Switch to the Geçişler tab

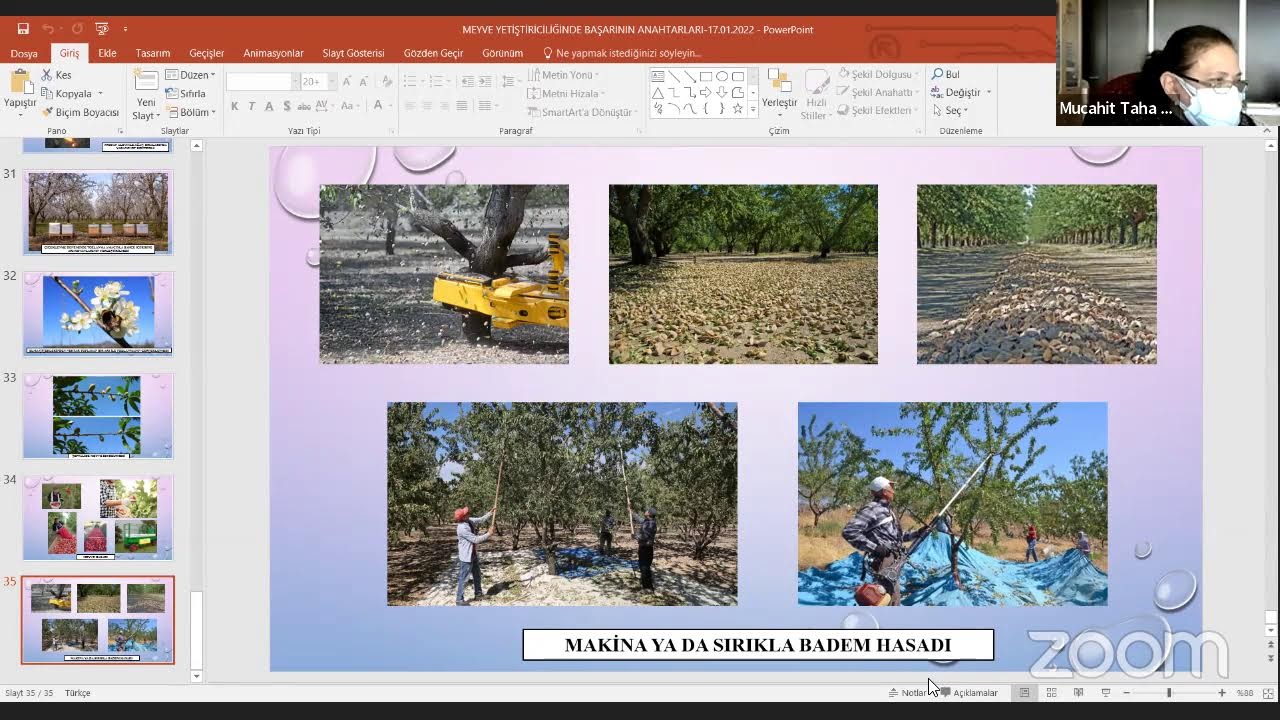click(x=207, y=53)
